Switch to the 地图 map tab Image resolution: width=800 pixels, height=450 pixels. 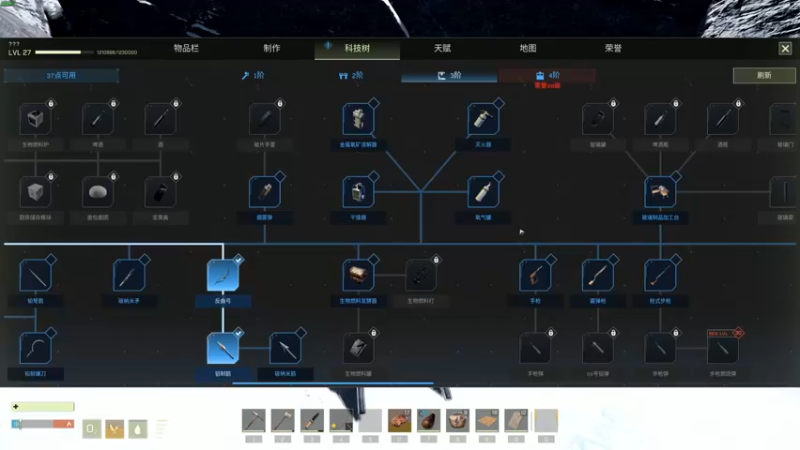click(528, 48)
